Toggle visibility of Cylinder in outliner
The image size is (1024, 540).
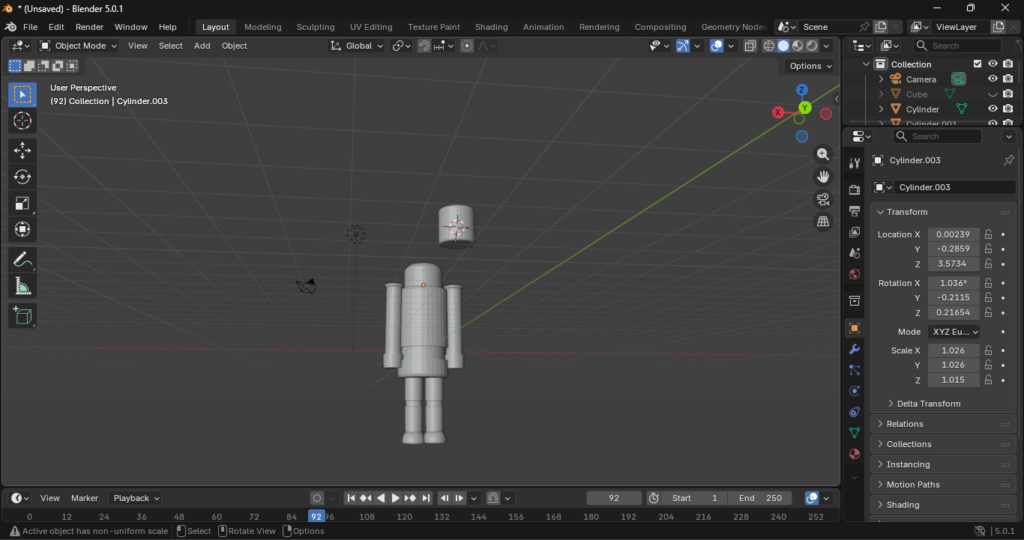992,109
